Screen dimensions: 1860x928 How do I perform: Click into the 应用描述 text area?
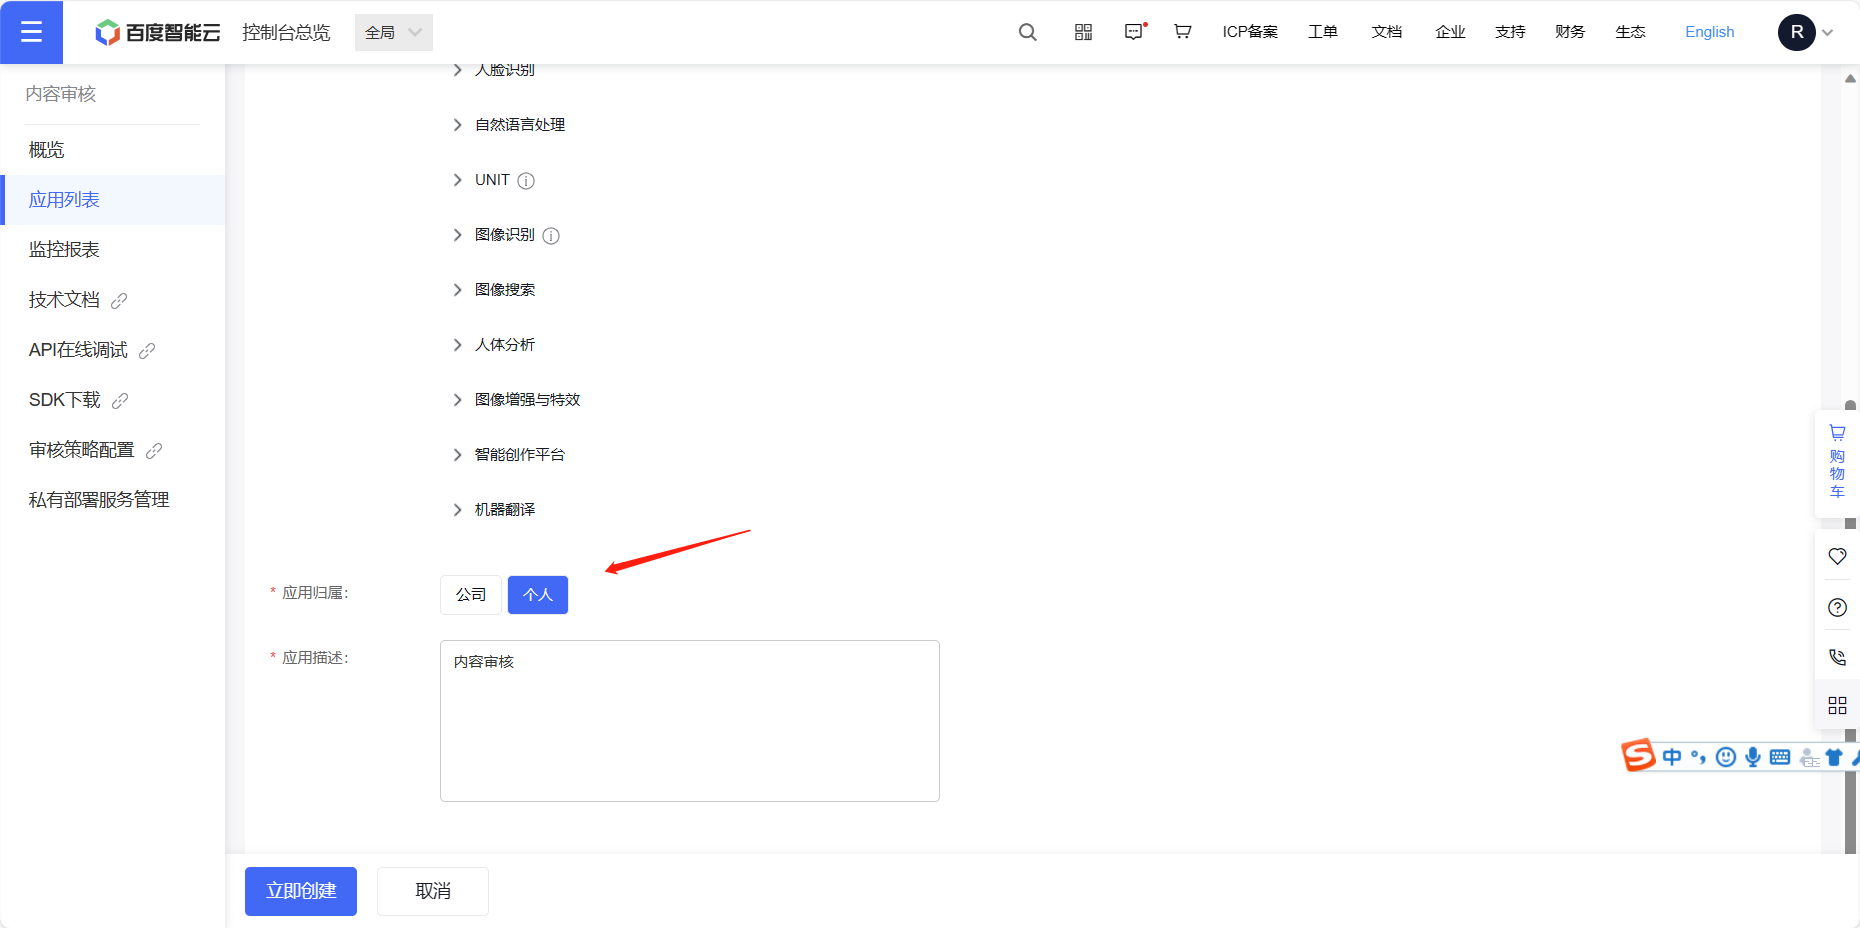click(x=690, y=721)
